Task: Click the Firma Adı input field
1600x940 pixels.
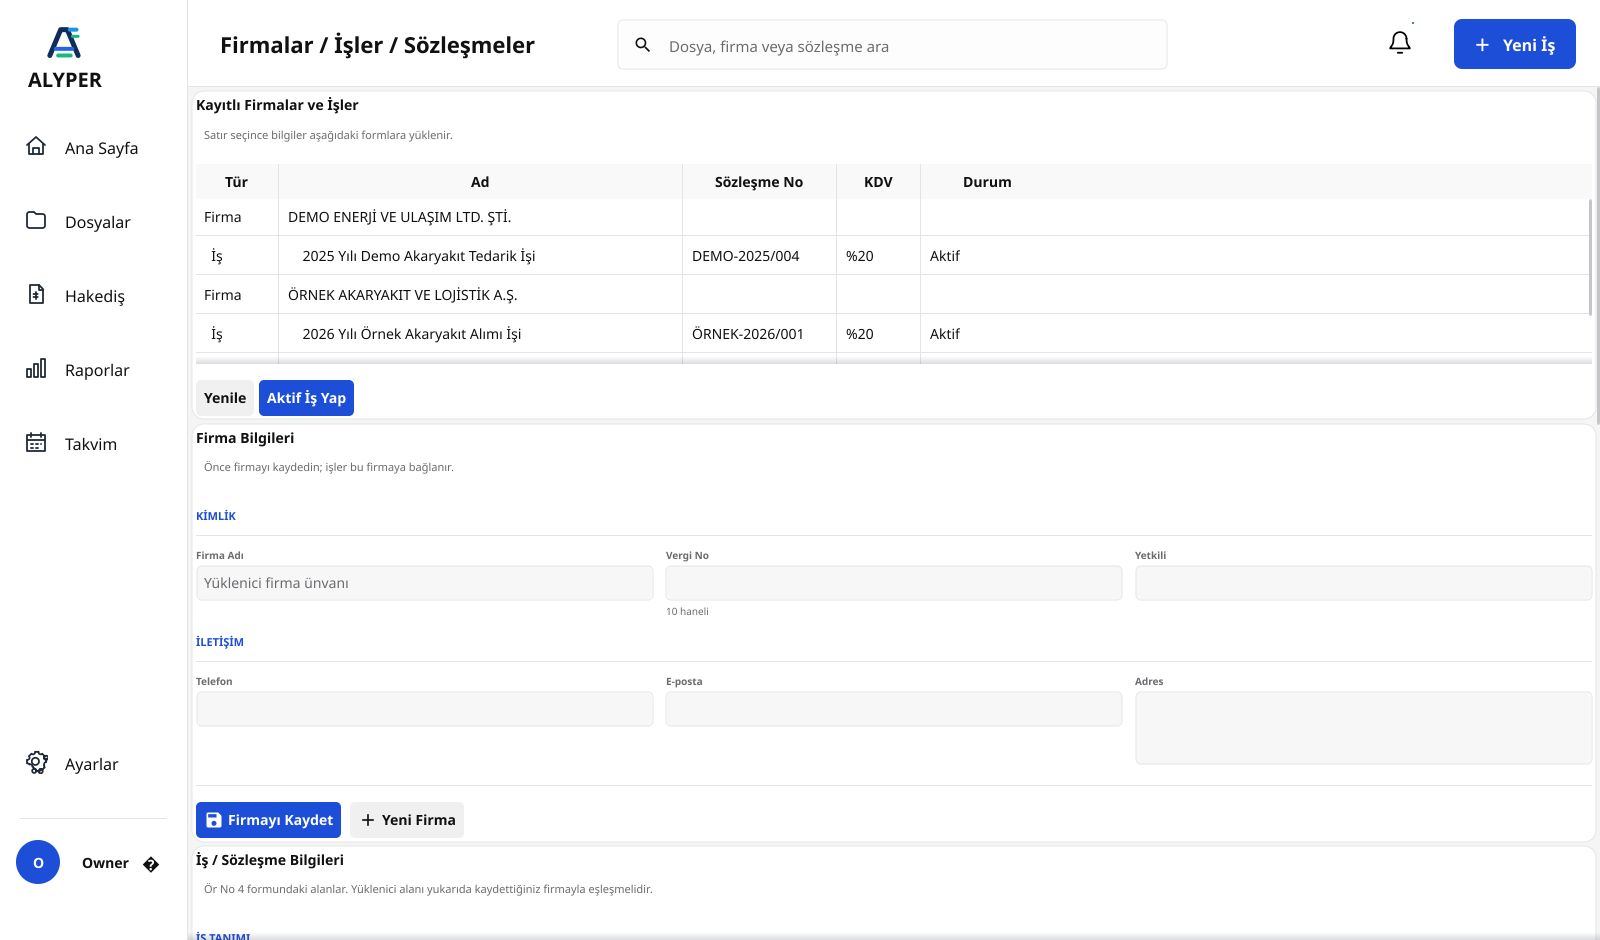Action: [x=424, y=583]
